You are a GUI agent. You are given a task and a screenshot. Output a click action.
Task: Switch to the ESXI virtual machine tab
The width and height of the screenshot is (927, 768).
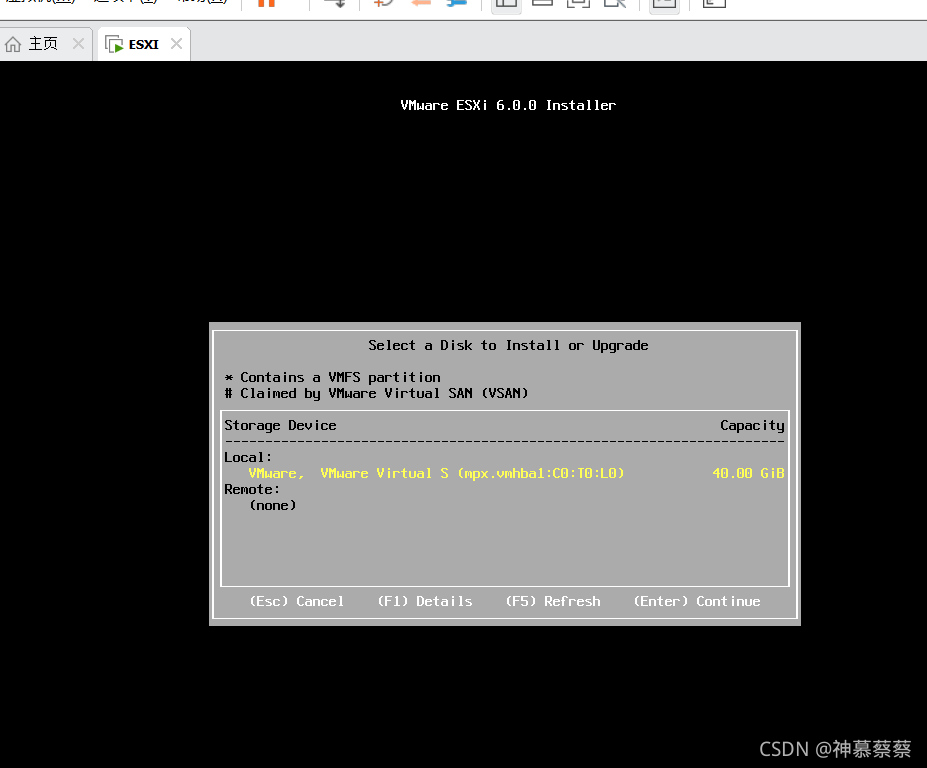(x=144, y=44)
